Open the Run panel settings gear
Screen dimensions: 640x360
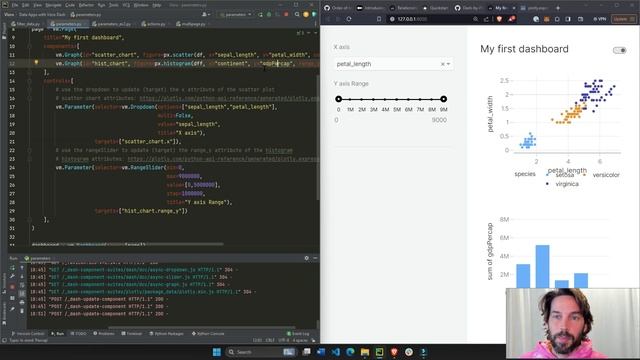[307, 258]
